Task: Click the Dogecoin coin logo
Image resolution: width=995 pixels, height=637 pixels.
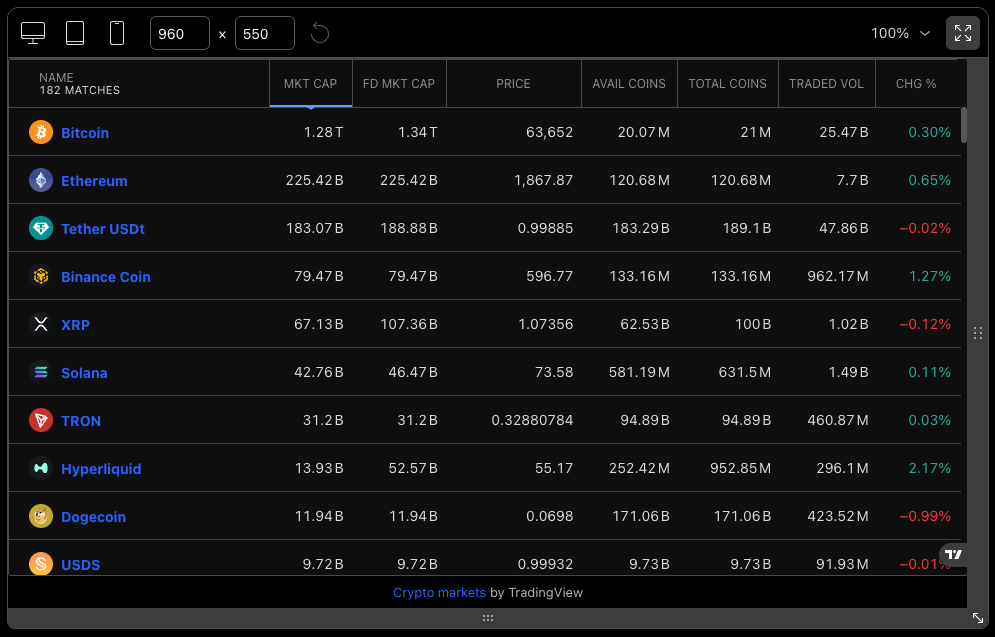Action: tap(41, 516)
